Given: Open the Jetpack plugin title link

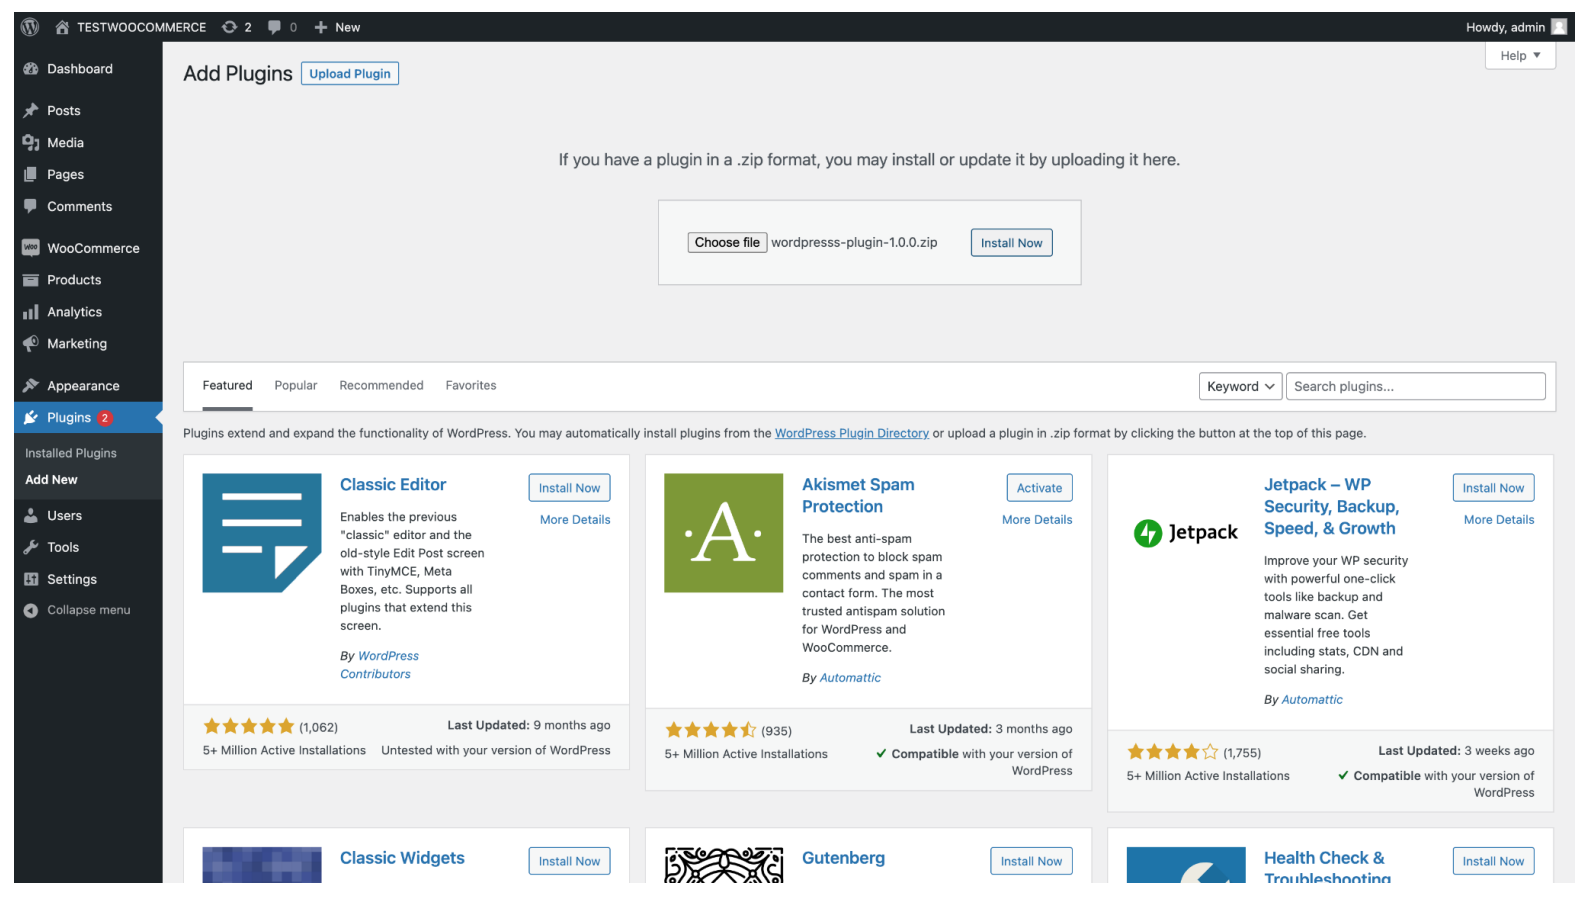Looking at the screenshot, I should 1331,507.
